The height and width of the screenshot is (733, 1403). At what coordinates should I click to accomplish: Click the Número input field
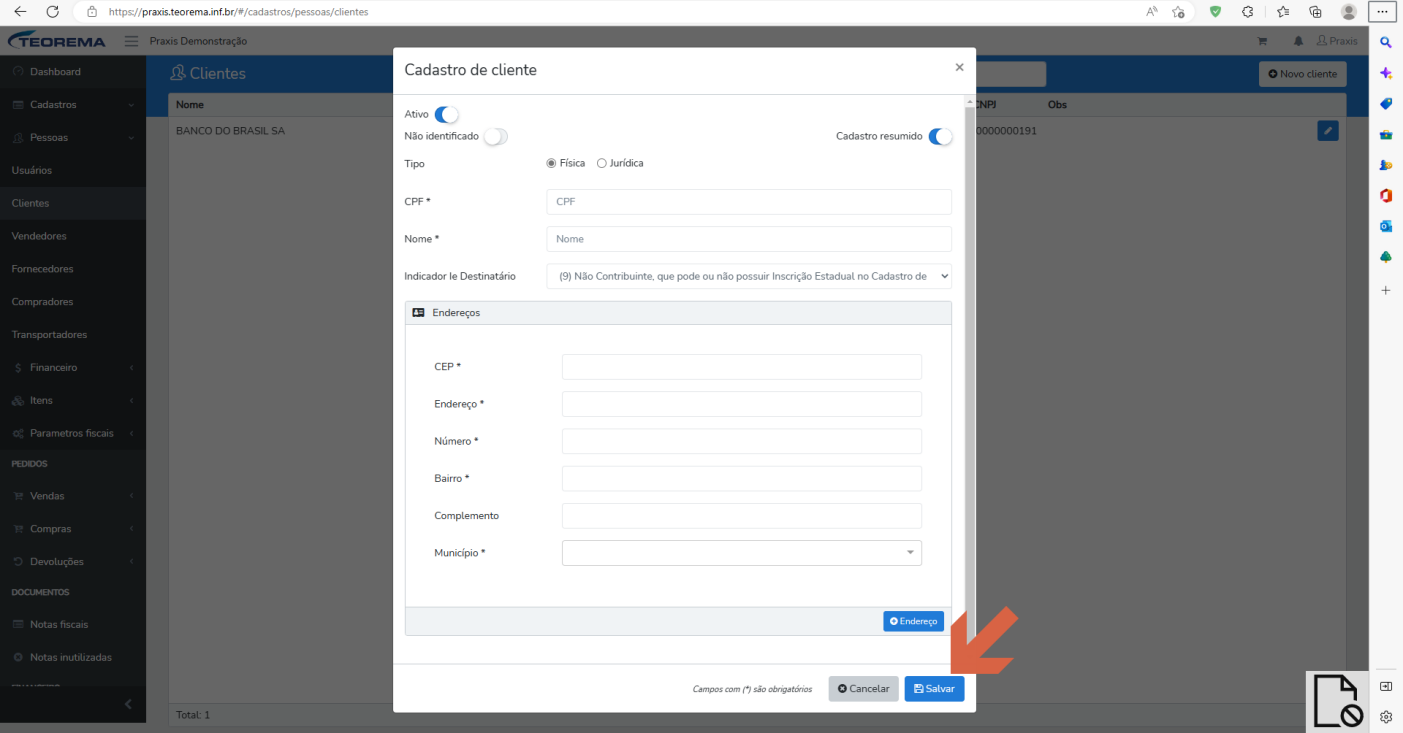pos(742,441)
